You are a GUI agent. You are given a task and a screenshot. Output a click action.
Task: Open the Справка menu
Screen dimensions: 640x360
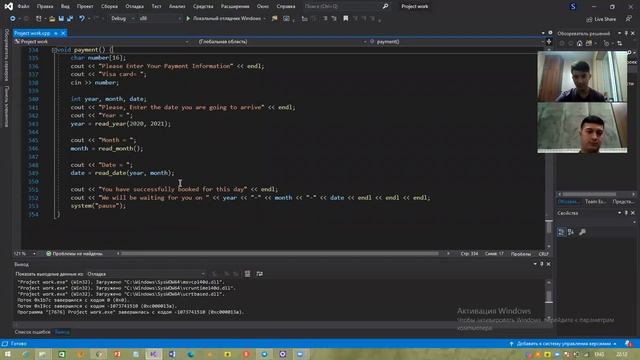(x=286, y=6)
